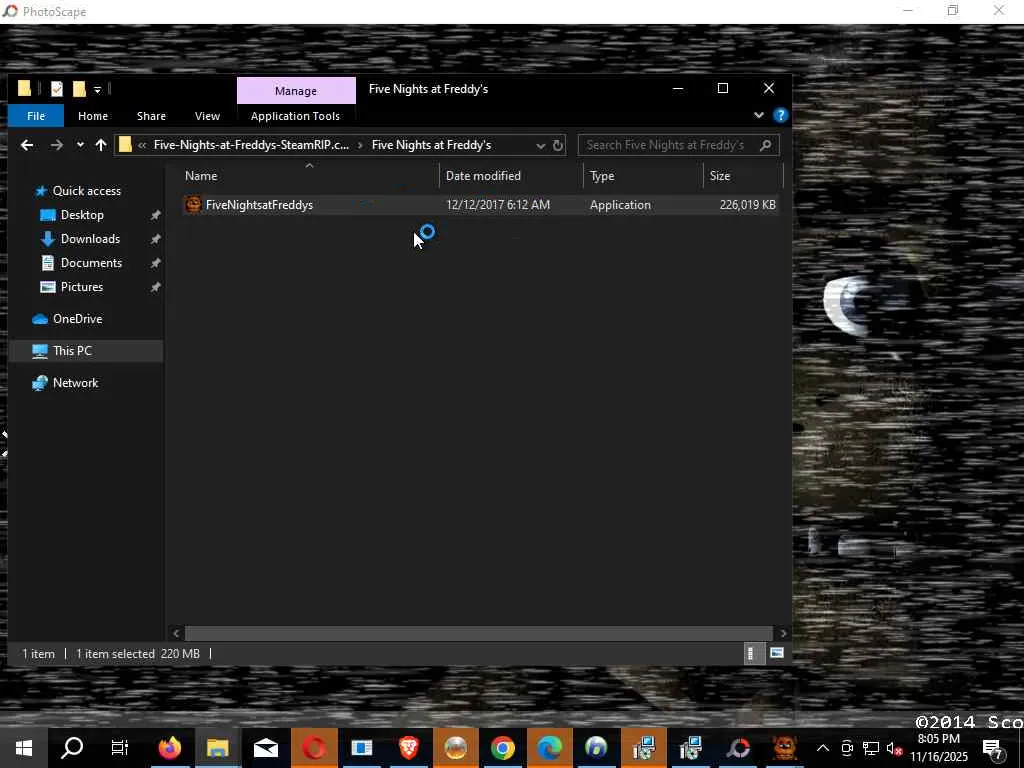The image size is (1024, 768).
Task: Select the FiveNightsatFreddys application file
Action: tap(480, 204)
